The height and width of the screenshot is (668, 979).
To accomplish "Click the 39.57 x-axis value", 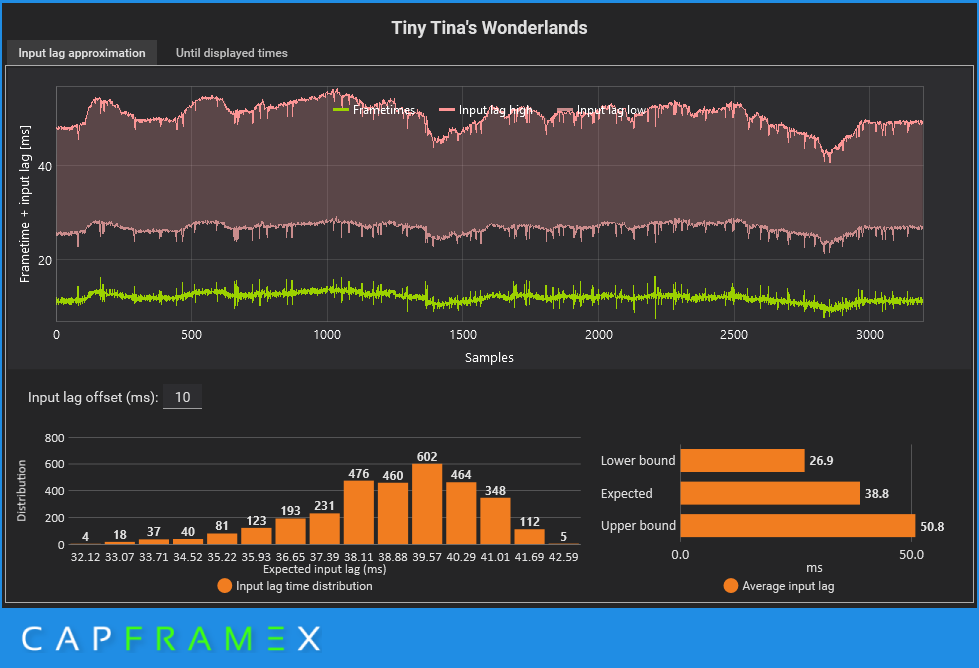I will [427, 557].
